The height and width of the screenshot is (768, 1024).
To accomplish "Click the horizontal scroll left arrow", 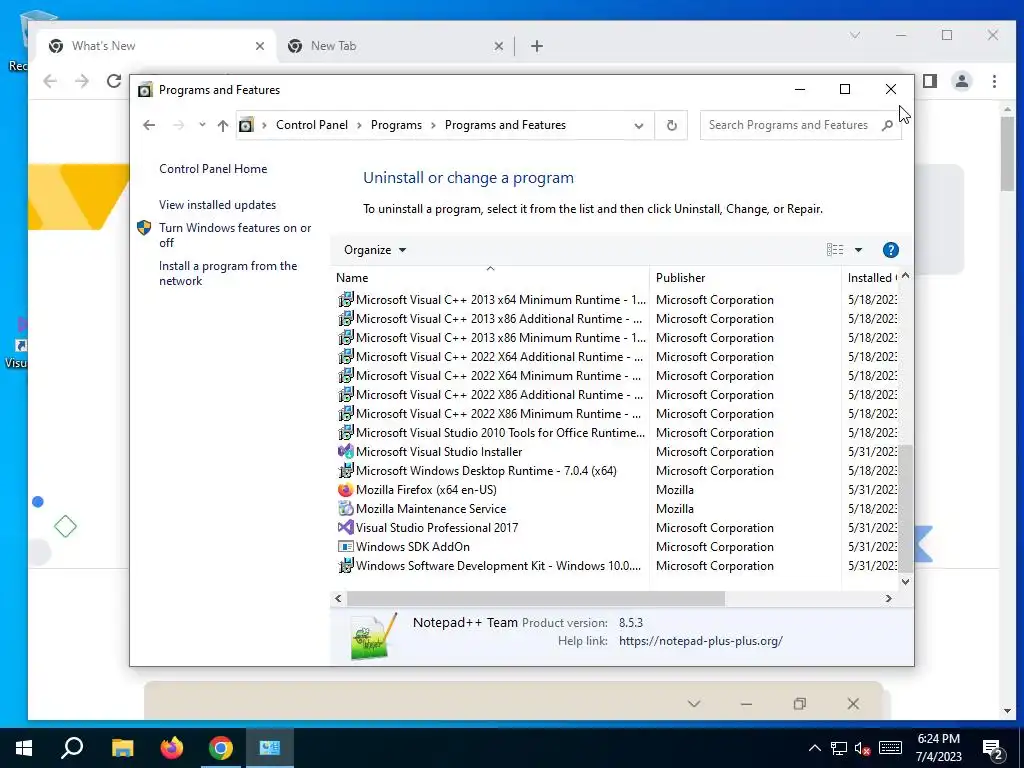I will click(338, 598).
